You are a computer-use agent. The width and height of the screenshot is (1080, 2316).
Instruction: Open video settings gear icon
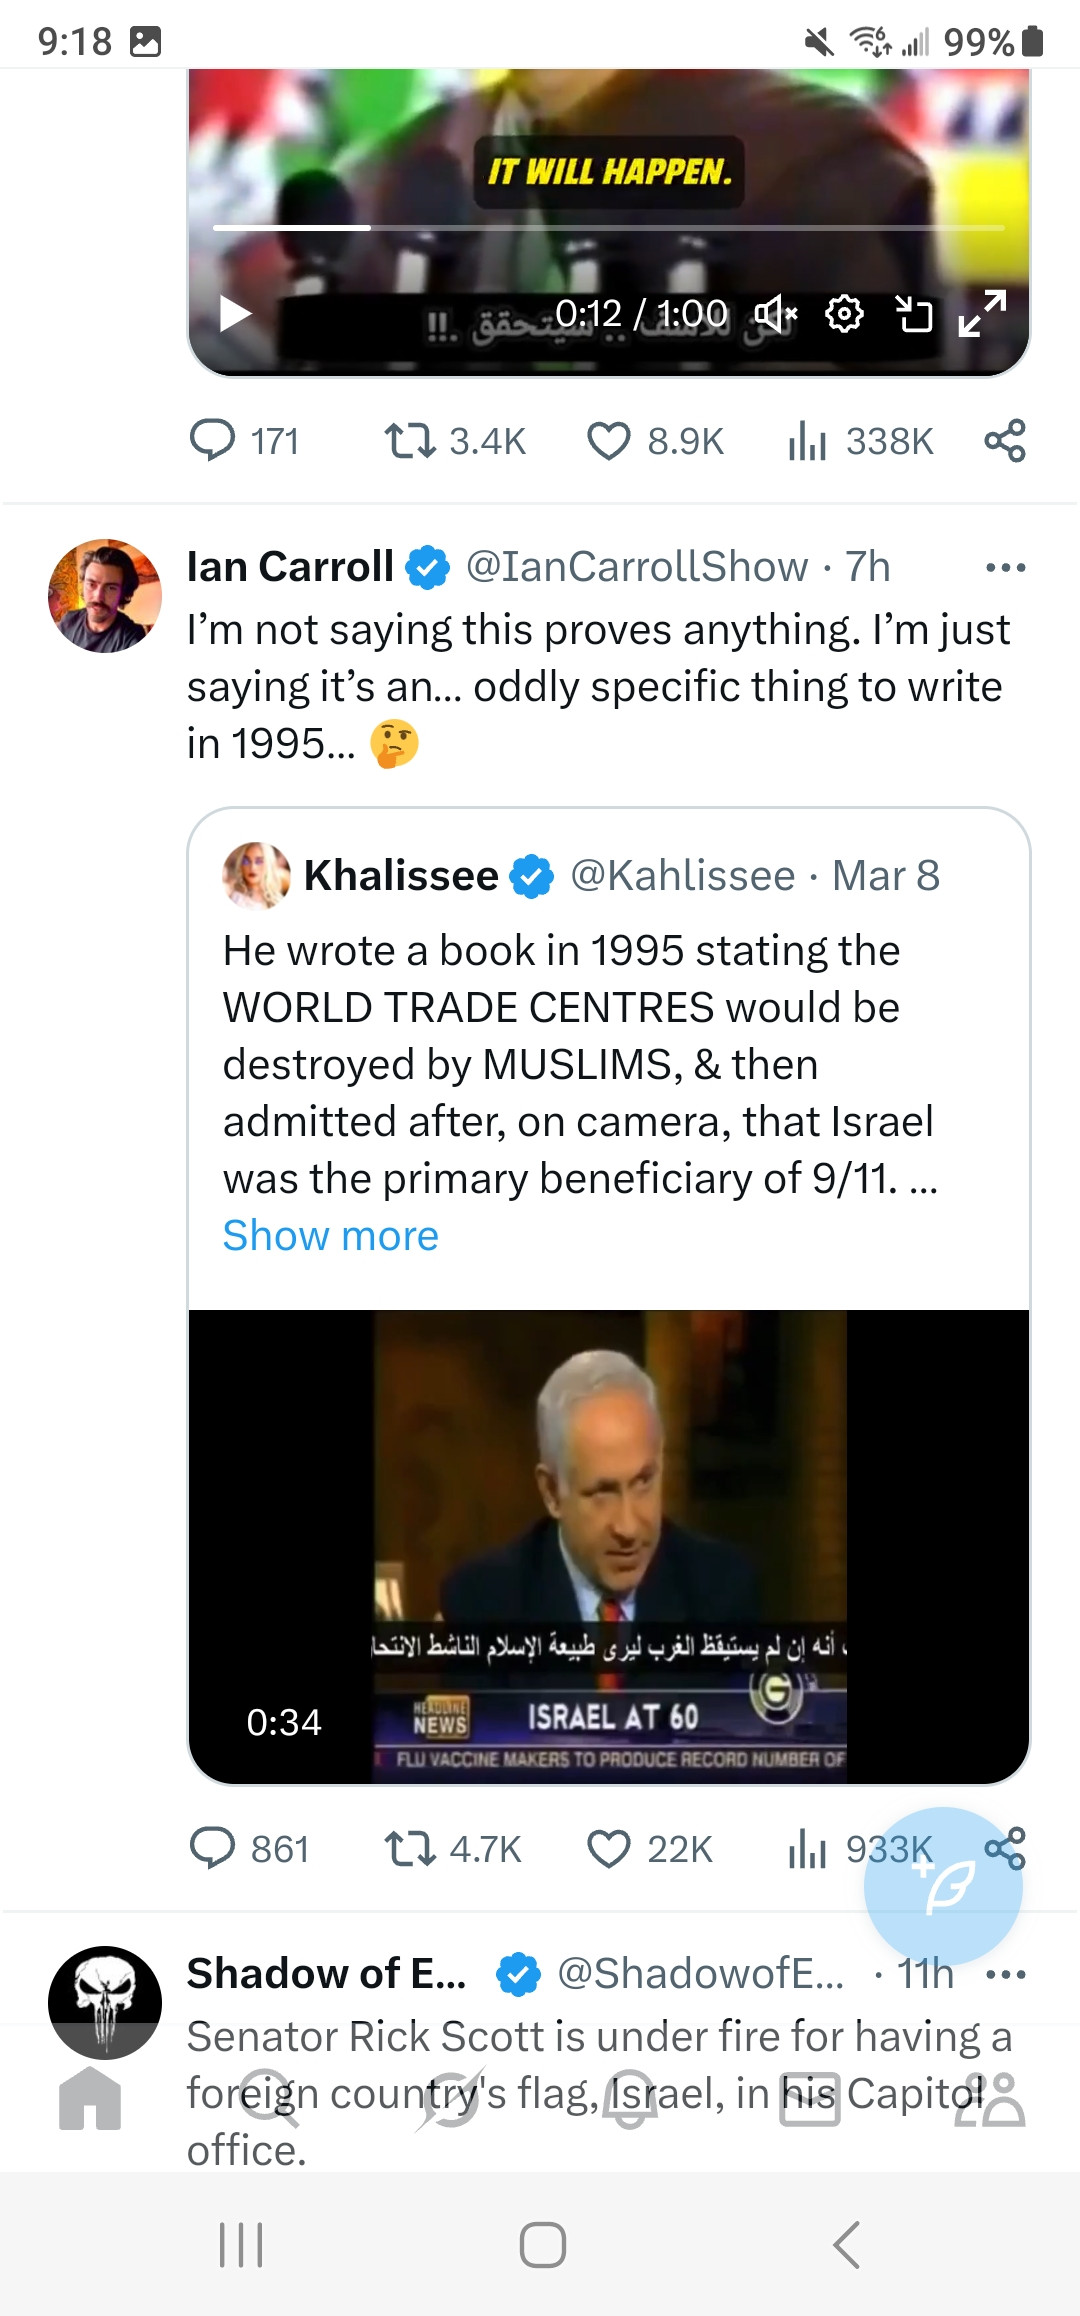(844, 314)
